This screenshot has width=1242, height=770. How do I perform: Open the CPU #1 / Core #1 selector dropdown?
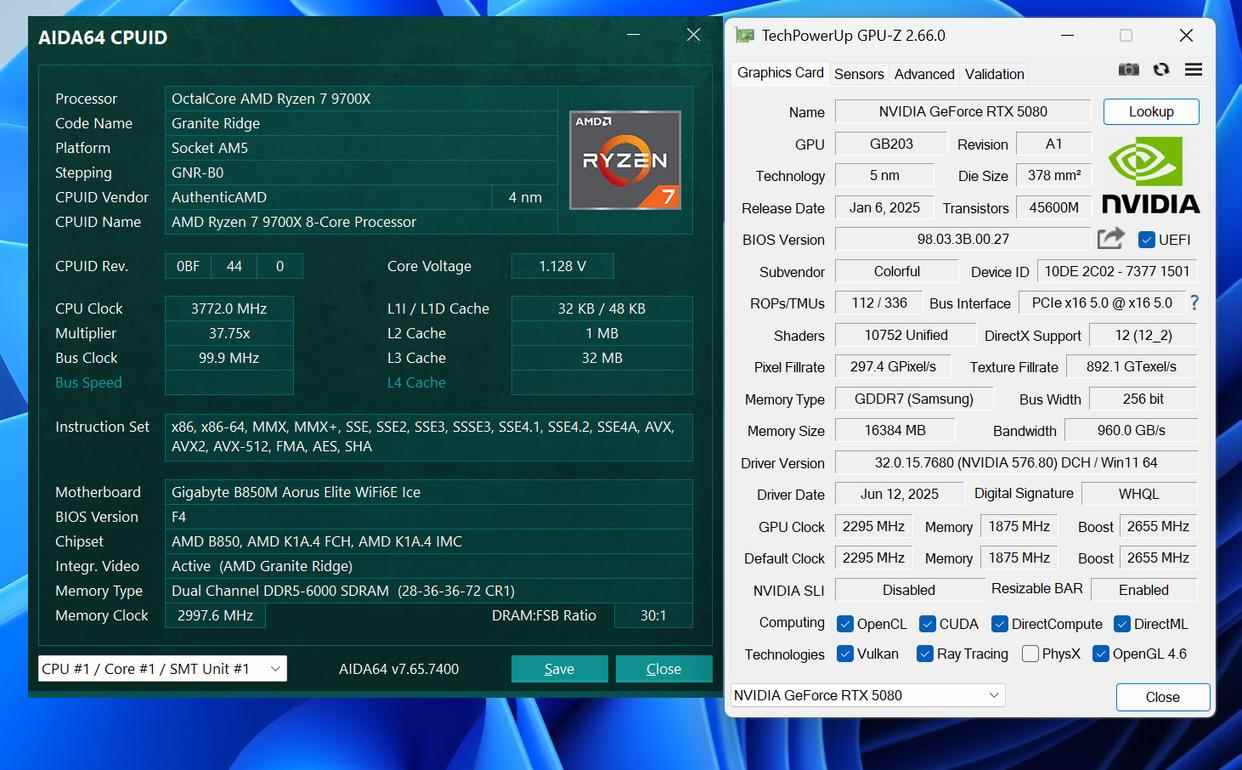click(x=162, y=669)
